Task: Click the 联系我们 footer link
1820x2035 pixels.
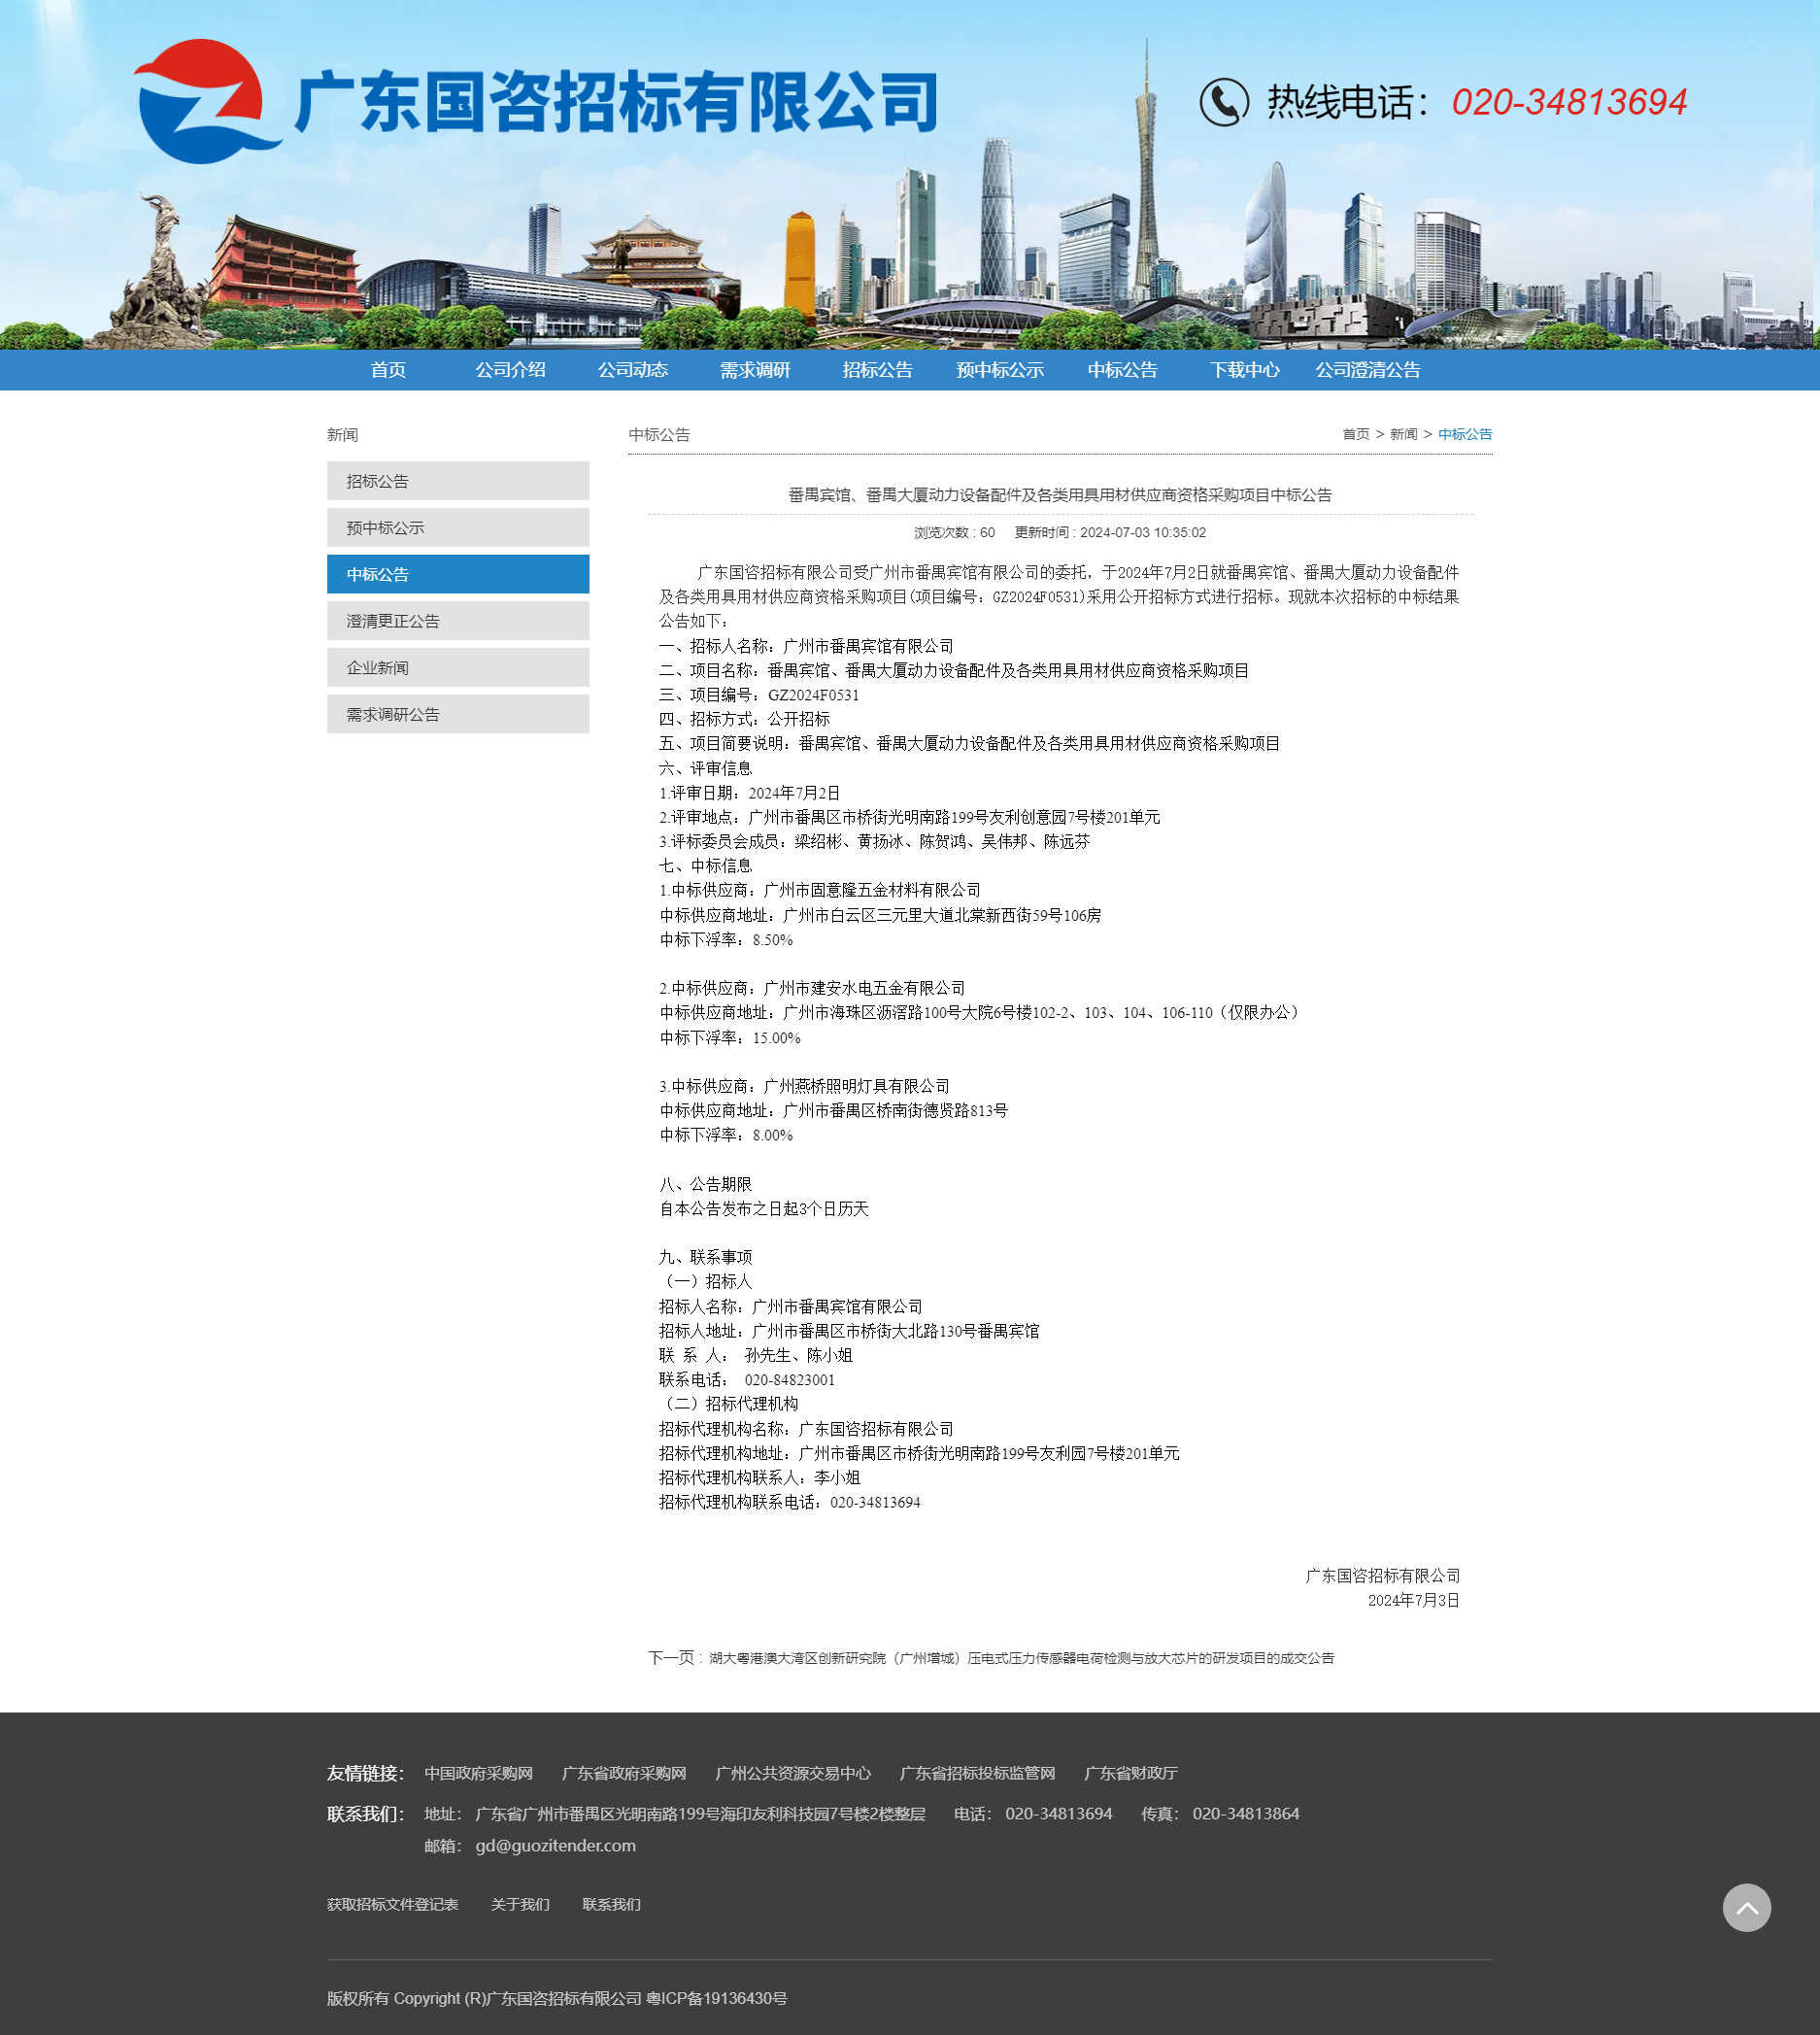Action: 611,1905
